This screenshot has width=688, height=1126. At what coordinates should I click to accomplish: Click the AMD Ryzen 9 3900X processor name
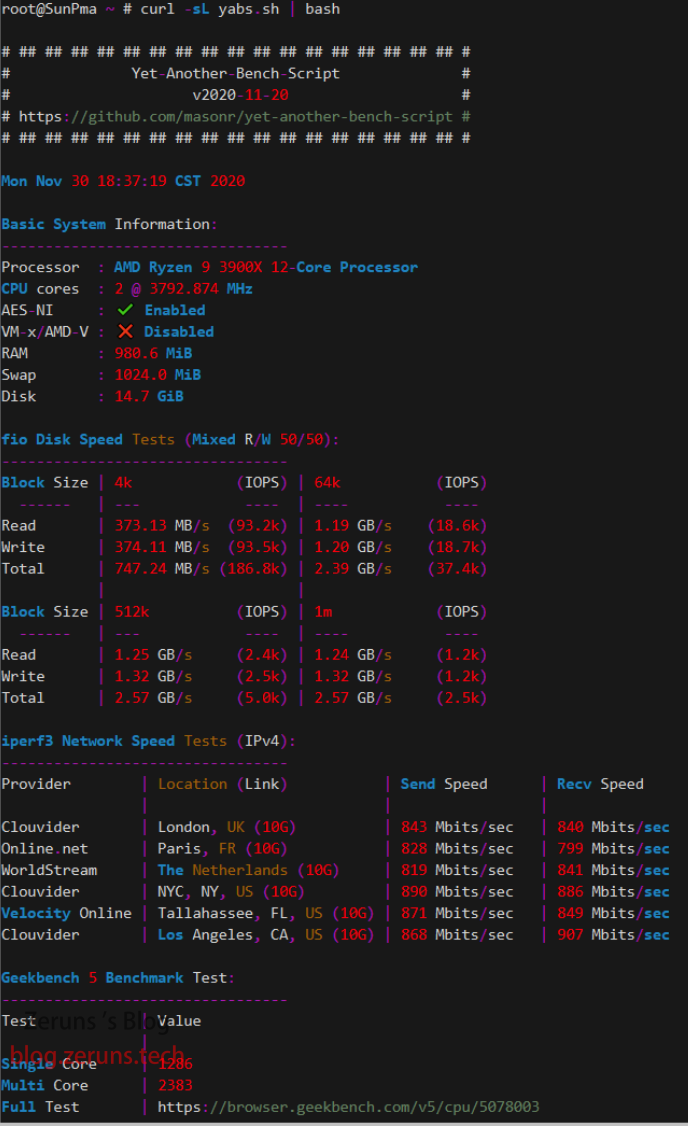pyautogui.click(x=265, y=267)
